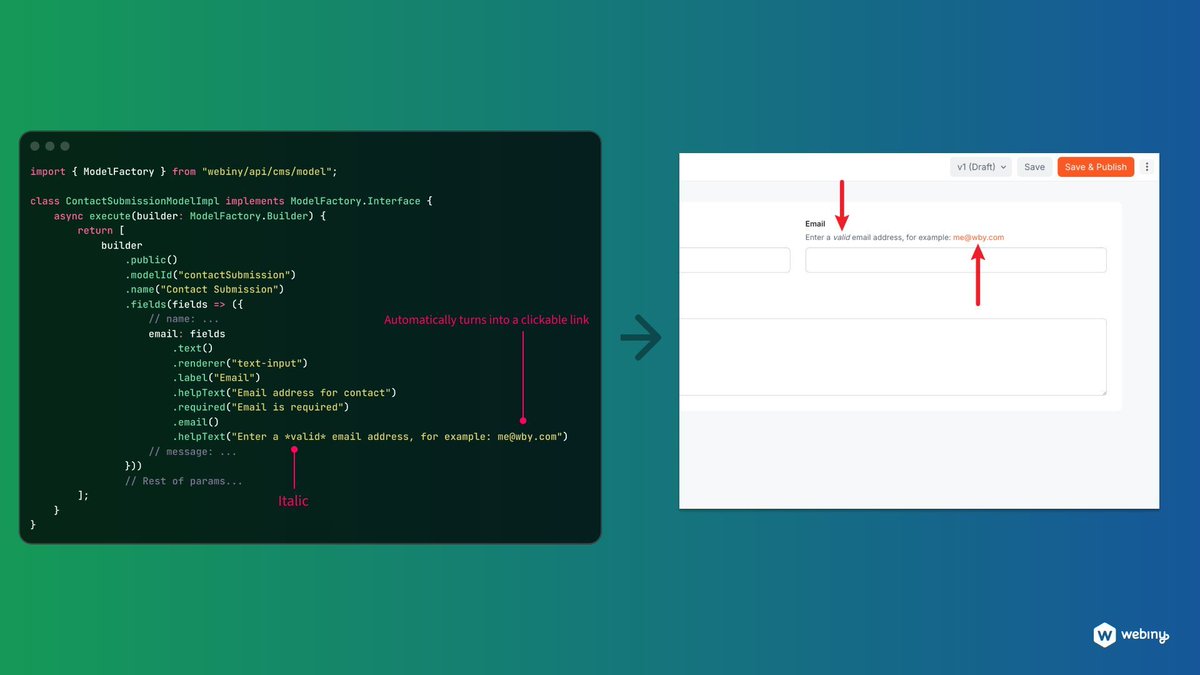Image resolution: width=1200 pixels, height=675 pixels.
Task: Click the Webiny logo in bottom right corner
Action: [x=1132, y=634]
